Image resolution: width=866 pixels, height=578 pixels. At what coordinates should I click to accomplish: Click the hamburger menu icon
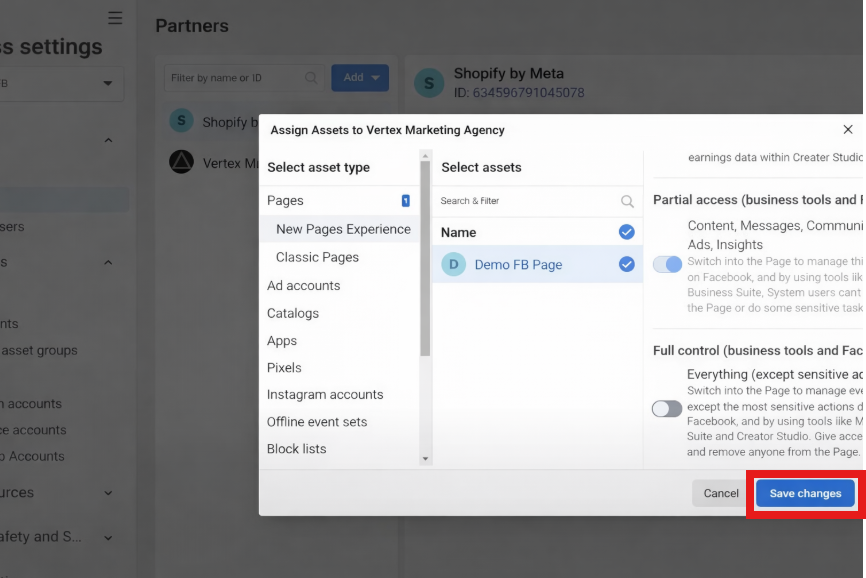pos(115,18)
